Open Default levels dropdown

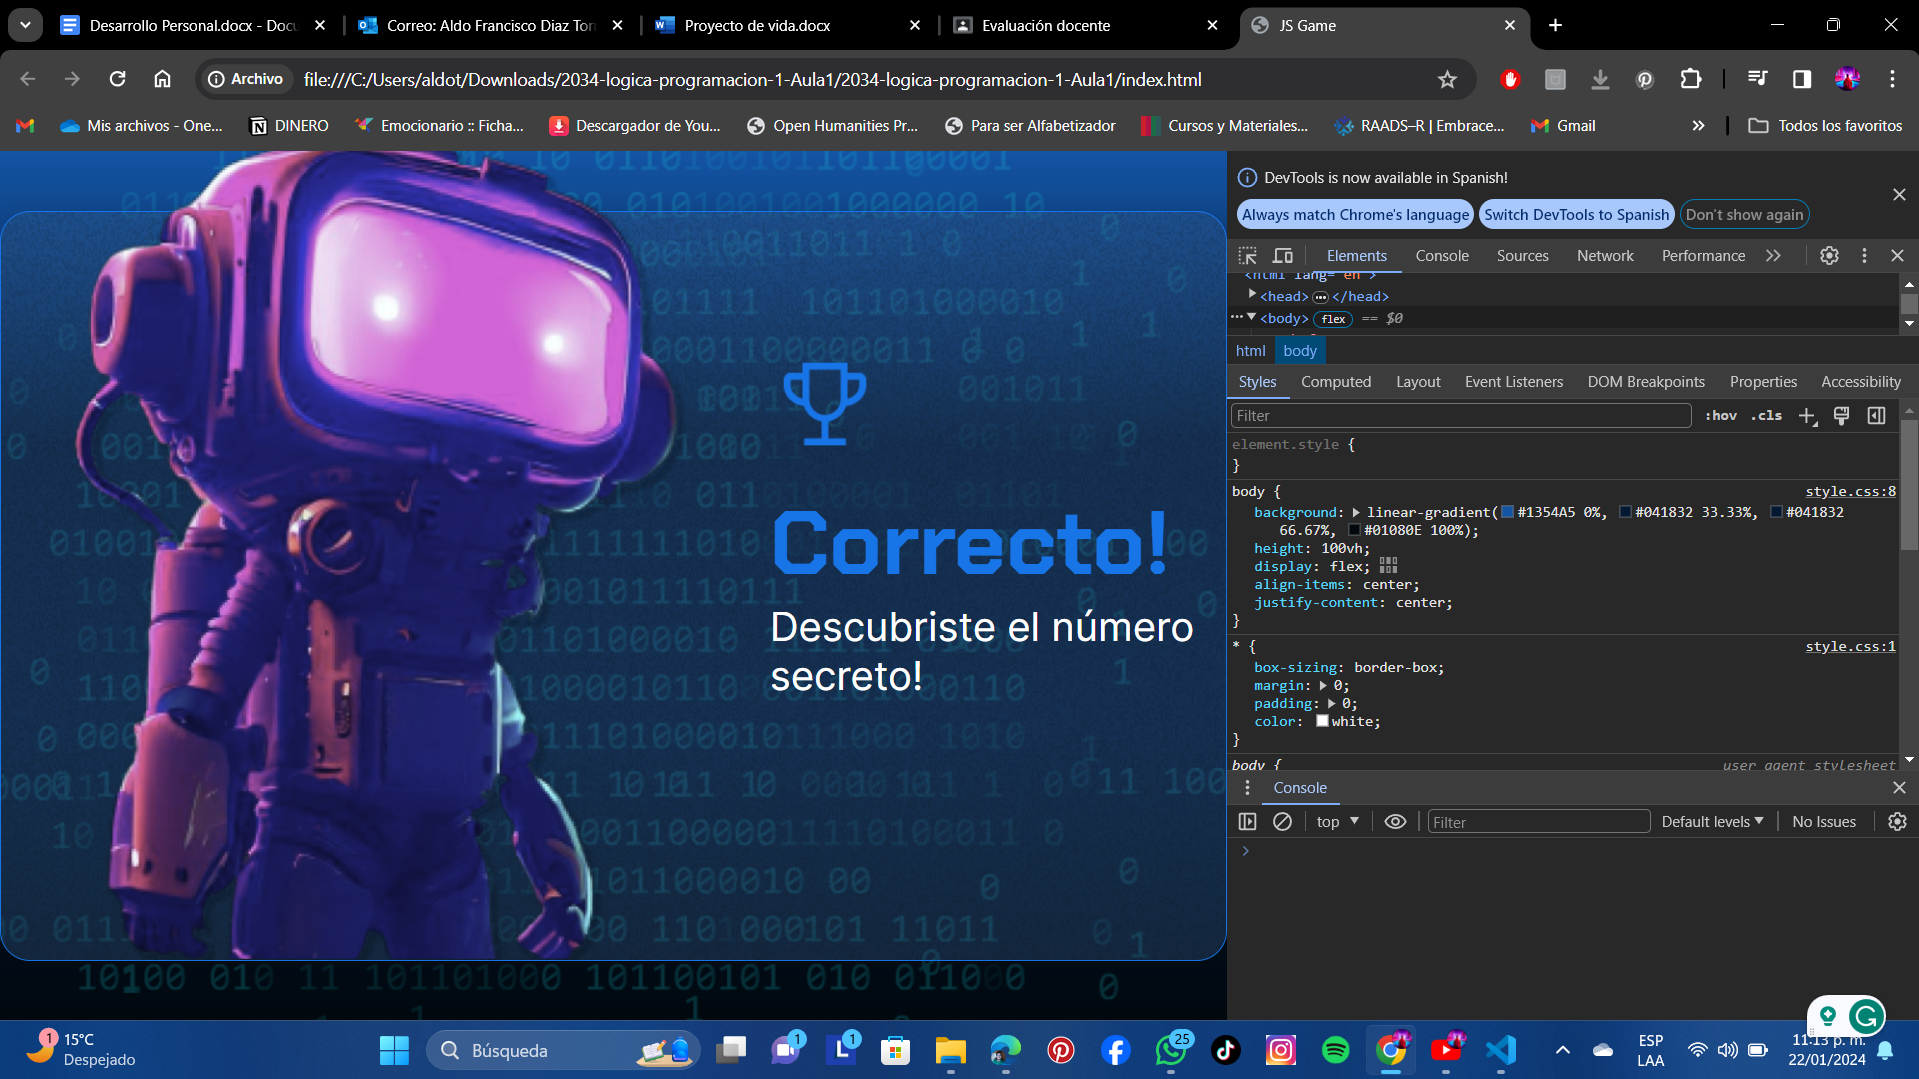click(1712, 822)
